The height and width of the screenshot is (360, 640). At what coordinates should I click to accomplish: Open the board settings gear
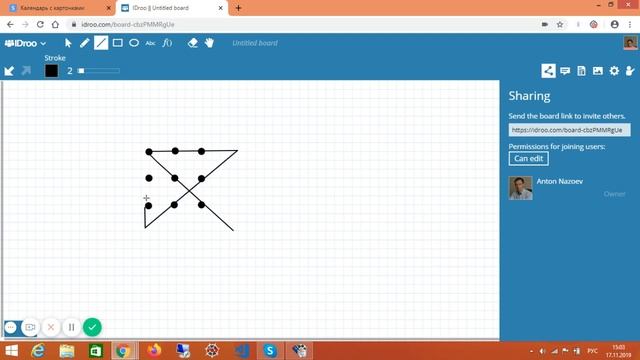pos(614,71)
